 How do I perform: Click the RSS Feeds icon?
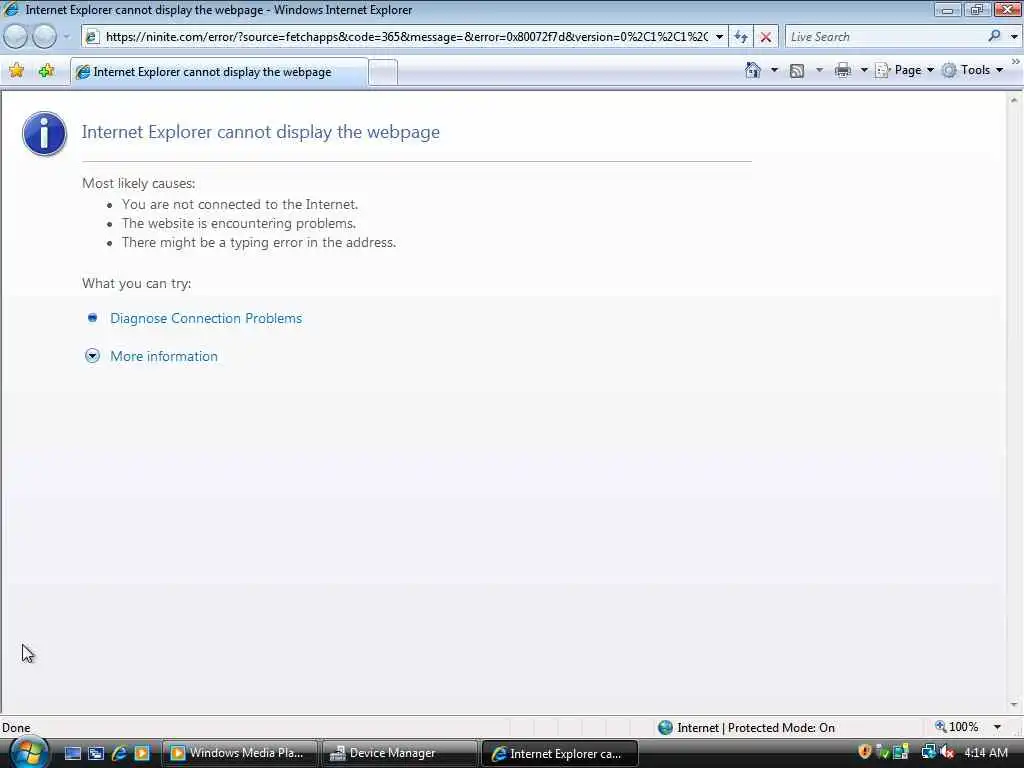coord(797,71)
